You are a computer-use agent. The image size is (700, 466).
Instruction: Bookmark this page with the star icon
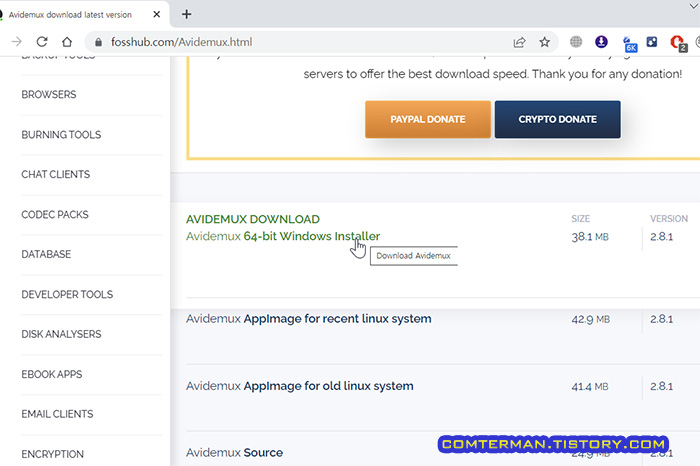click(x=544, y=42)
